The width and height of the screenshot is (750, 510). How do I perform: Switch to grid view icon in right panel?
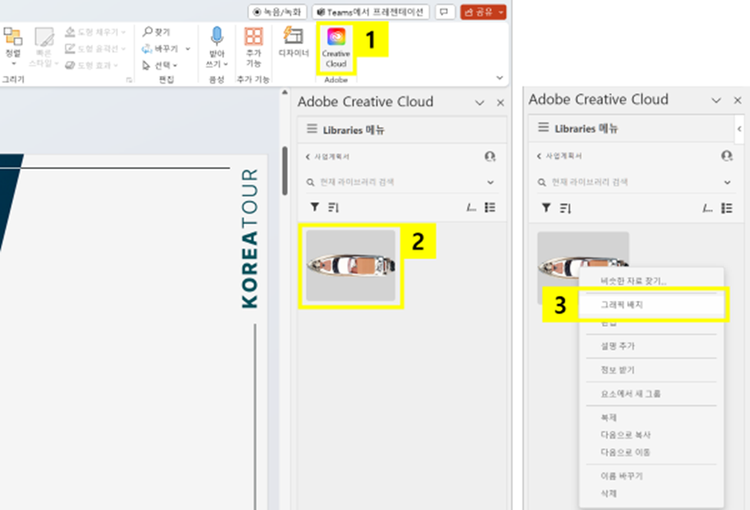pyautogui.click(x=707, y=208)
